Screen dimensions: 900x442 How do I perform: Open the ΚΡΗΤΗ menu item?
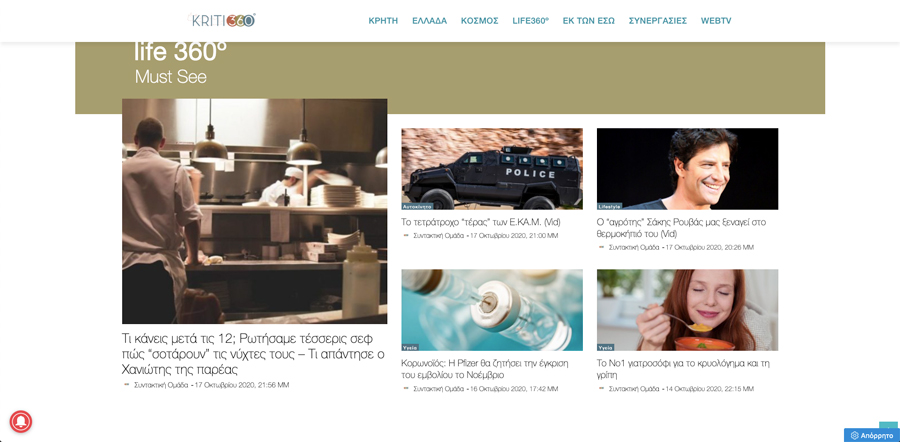click(383, 21)
